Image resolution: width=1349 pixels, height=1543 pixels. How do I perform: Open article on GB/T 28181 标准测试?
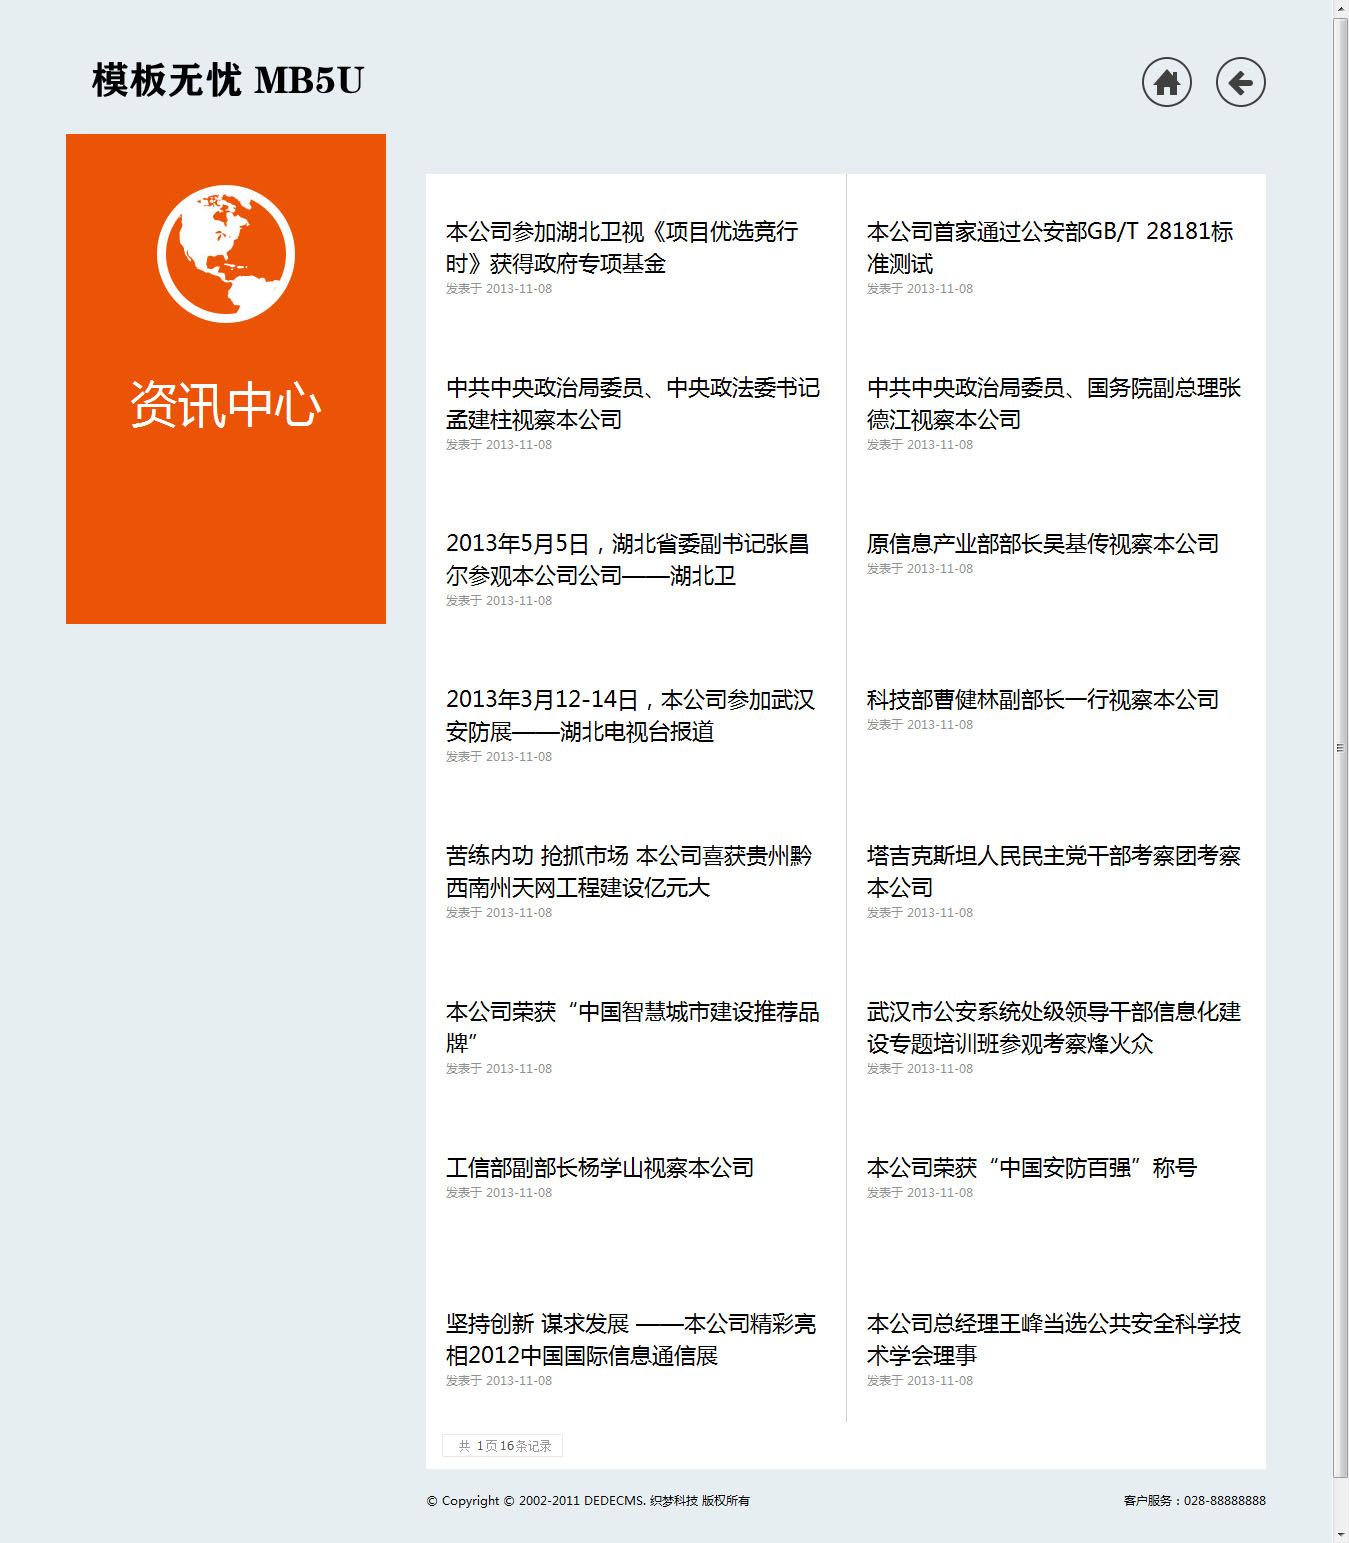point(1049,247)
